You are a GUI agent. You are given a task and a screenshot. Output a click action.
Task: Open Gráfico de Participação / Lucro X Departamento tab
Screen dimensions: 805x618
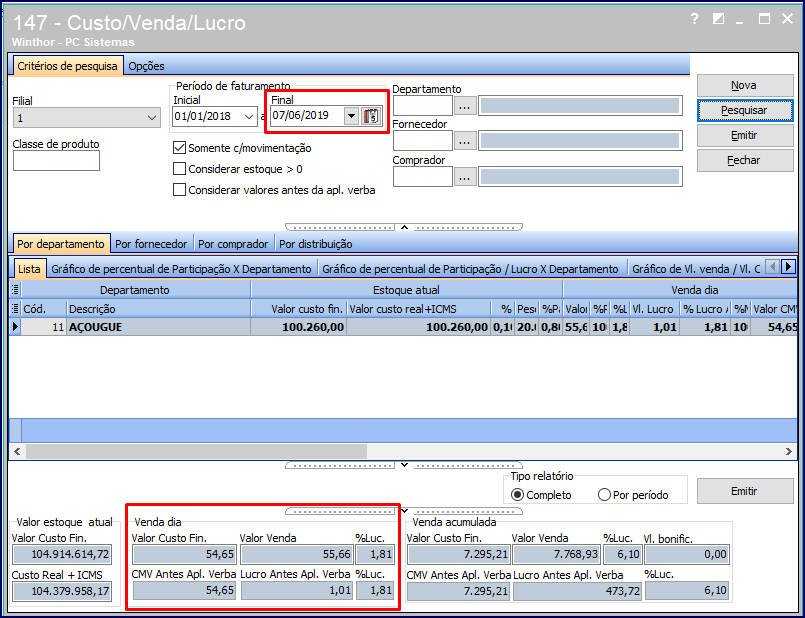[470, 269]
